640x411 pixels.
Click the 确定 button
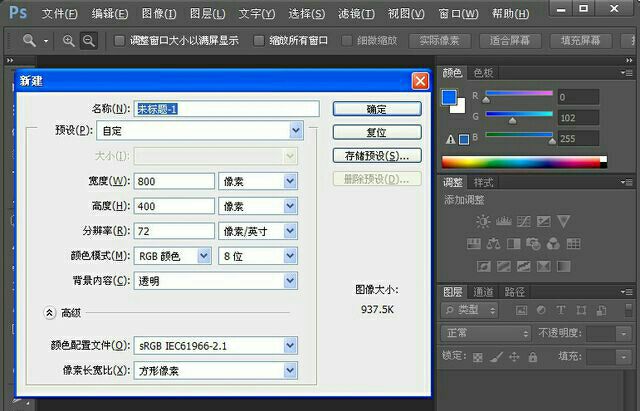point(376,109)
